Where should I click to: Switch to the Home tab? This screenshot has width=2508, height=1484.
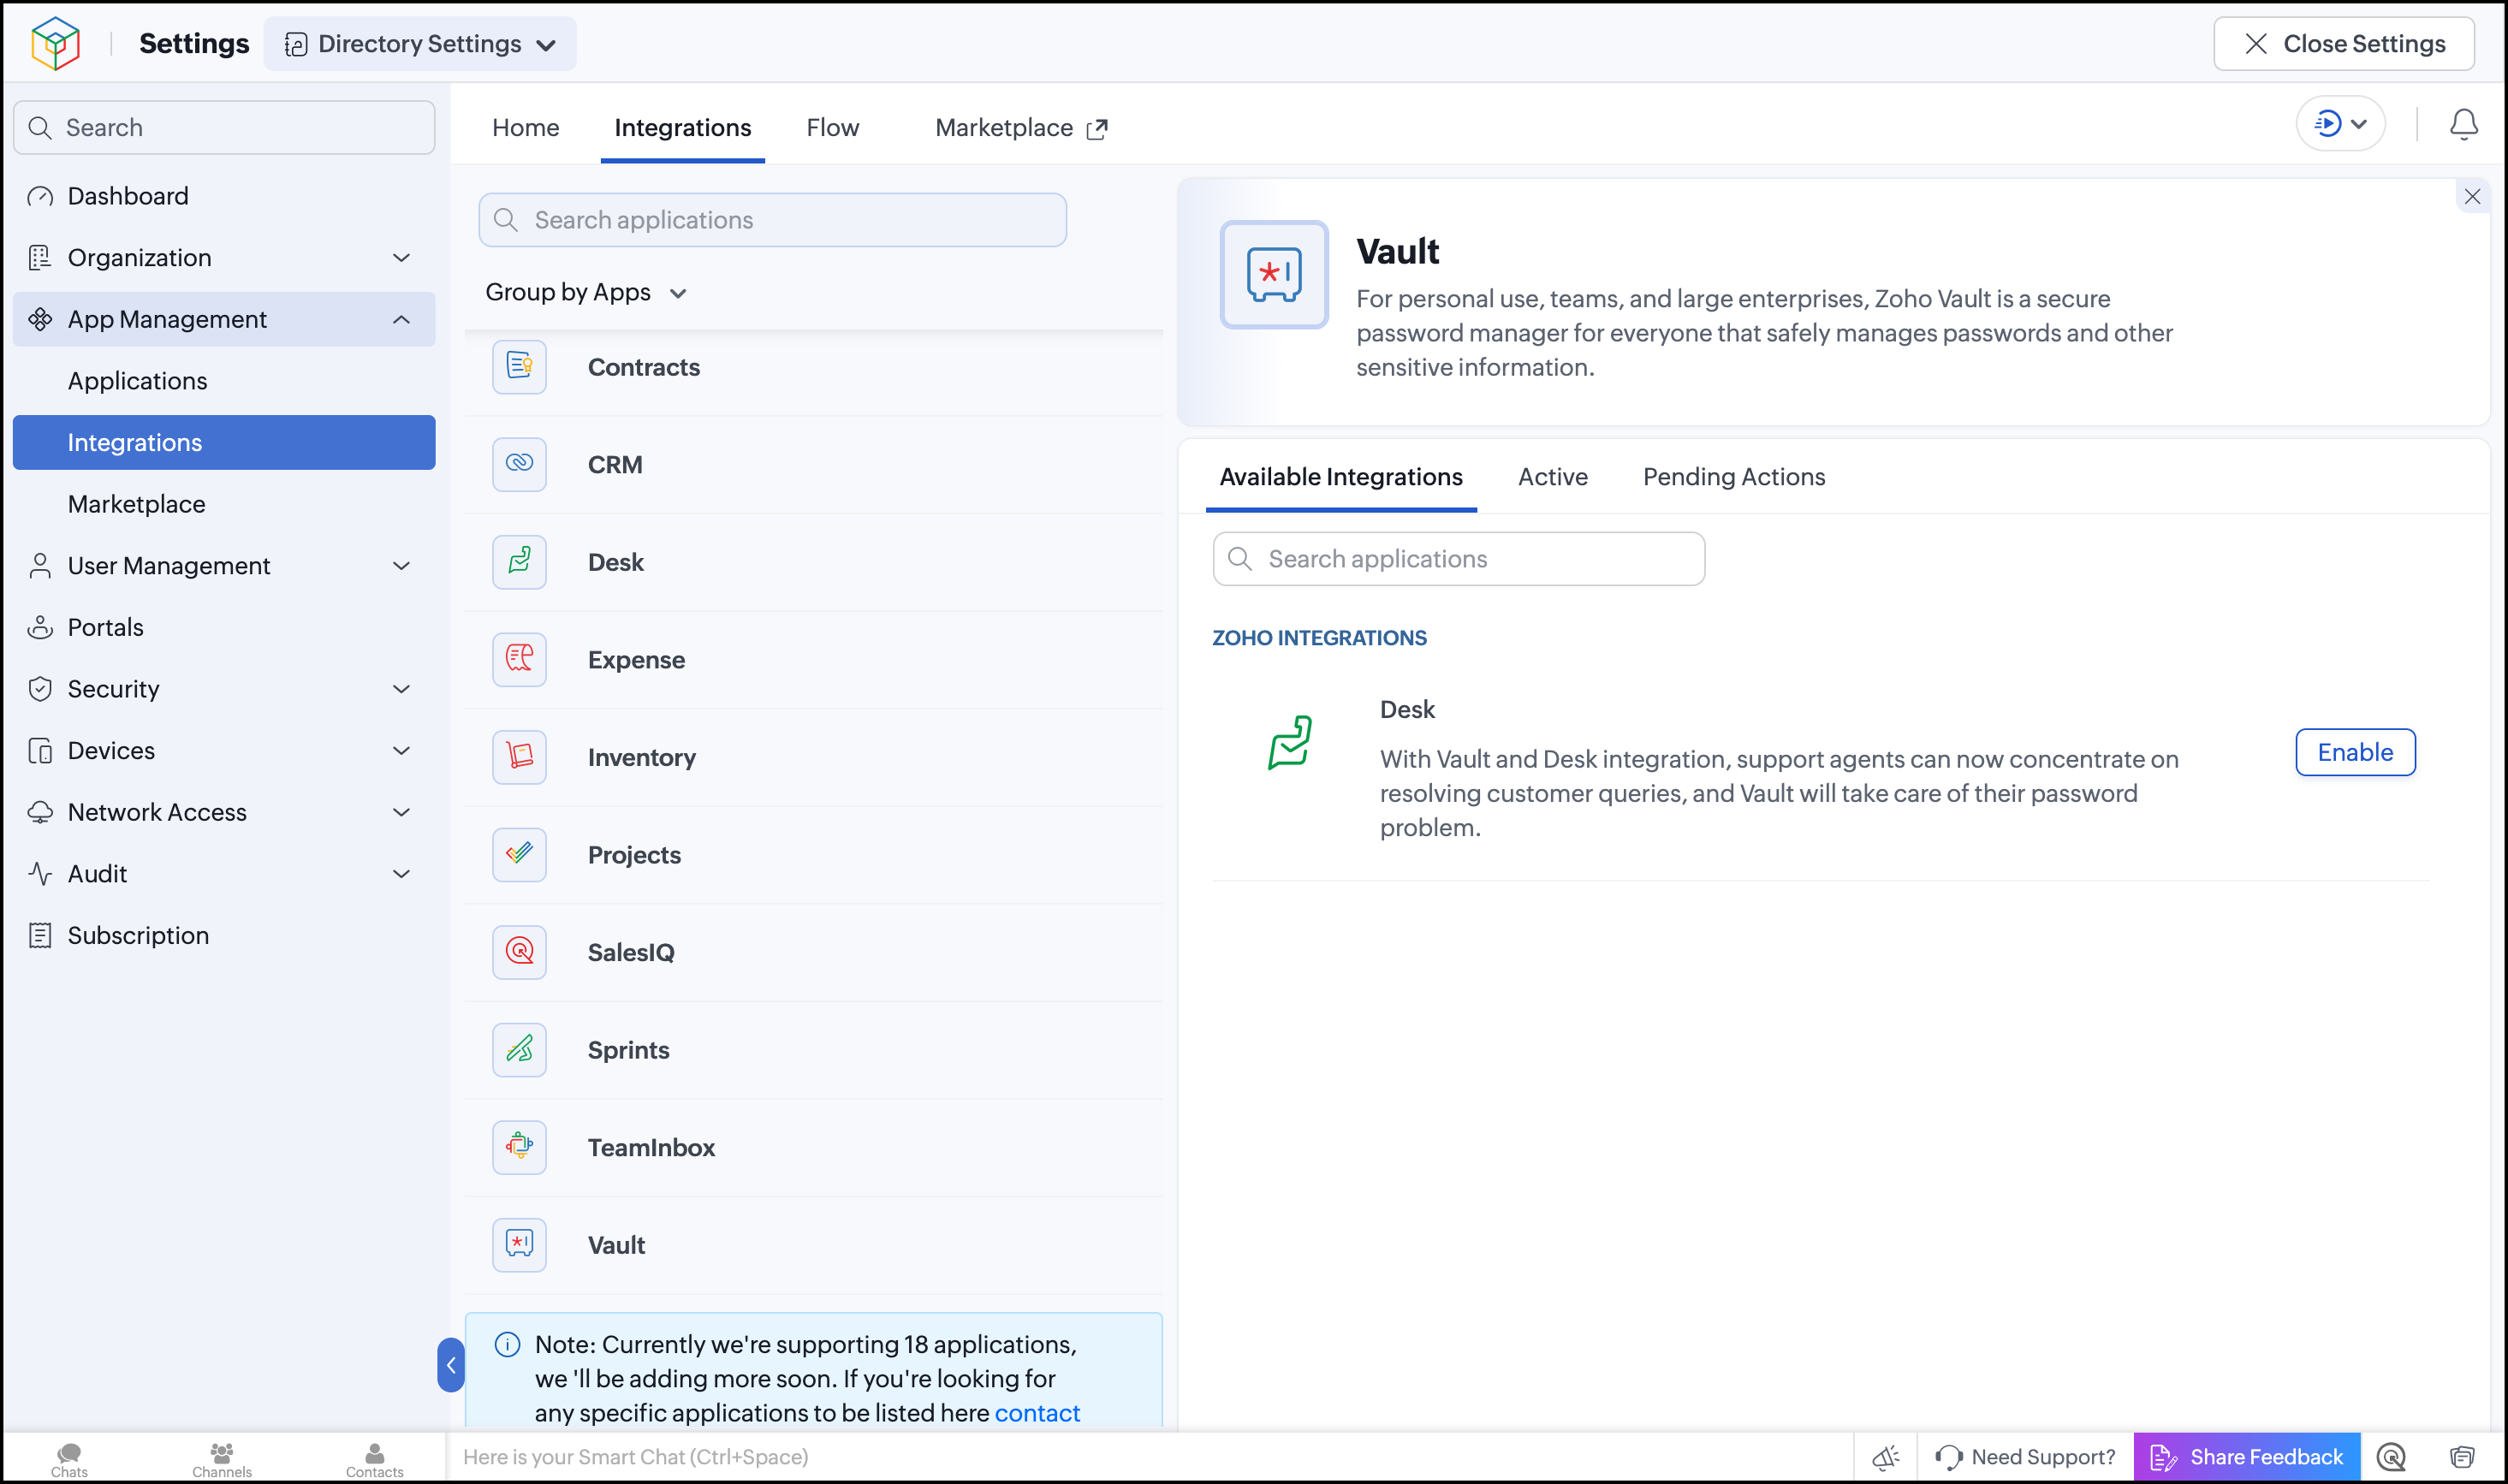[x=526, y=128]
